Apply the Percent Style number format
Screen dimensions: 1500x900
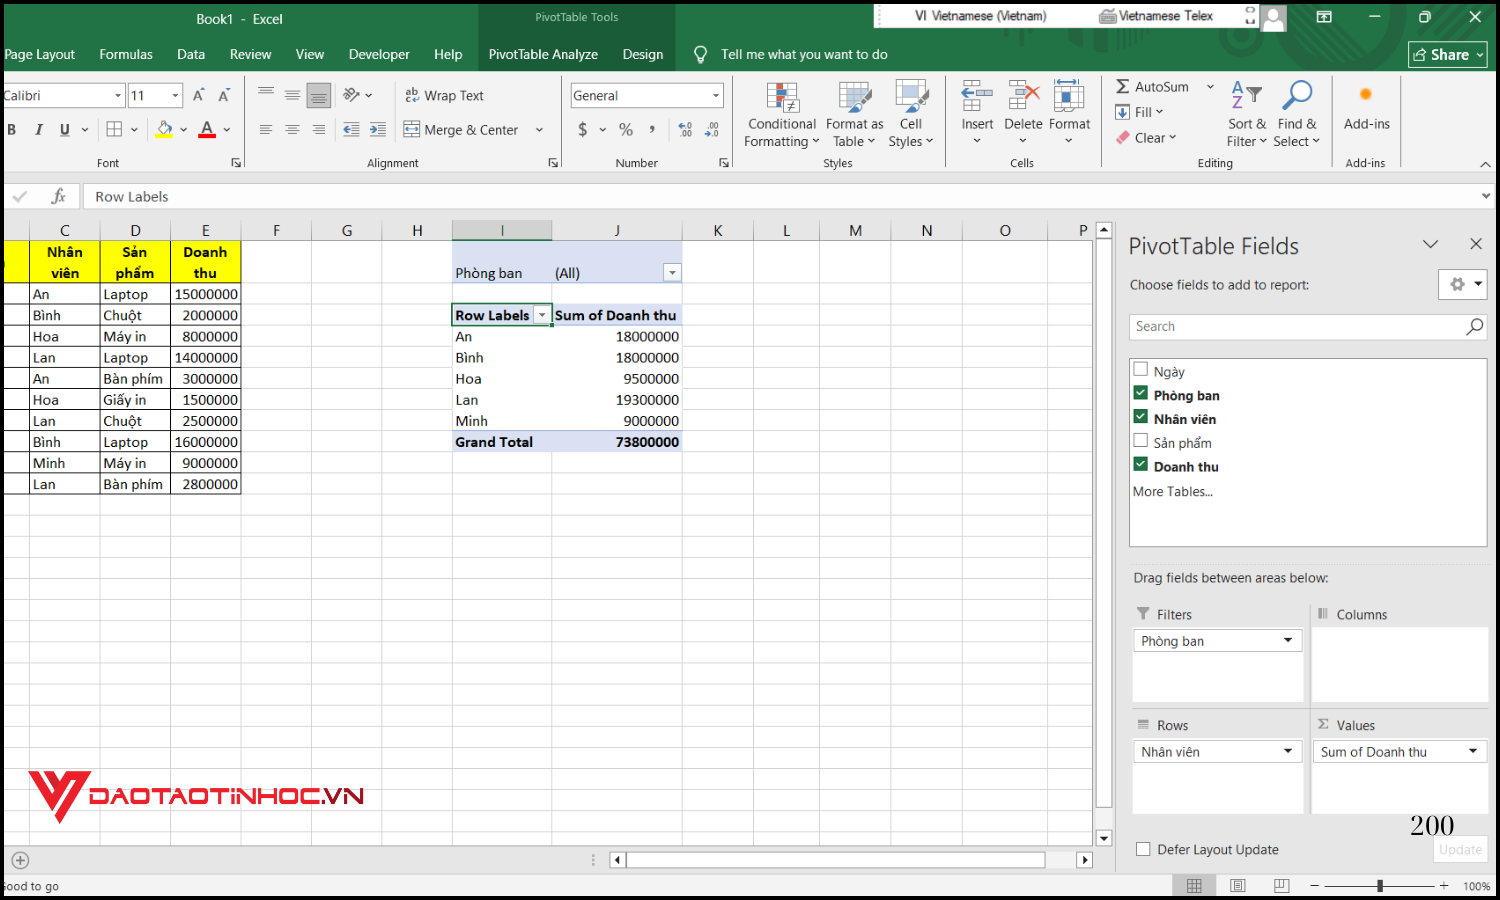tap(625, 129)
